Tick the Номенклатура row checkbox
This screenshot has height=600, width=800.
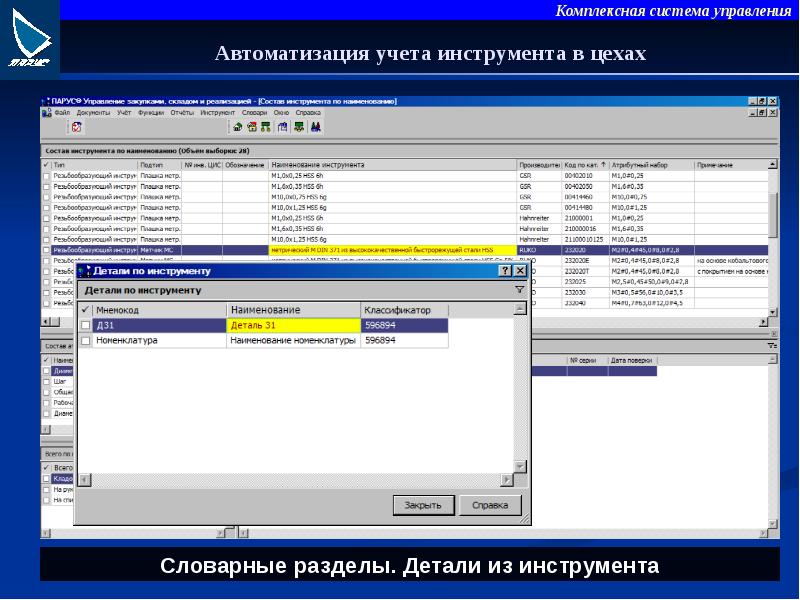86,341
